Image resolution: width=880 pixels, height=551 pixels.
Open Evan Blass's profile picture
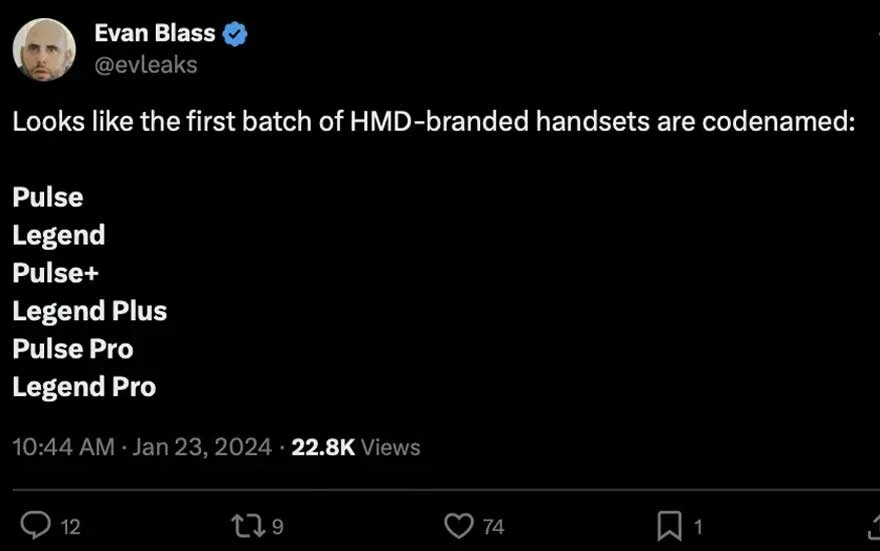[44, 49]
